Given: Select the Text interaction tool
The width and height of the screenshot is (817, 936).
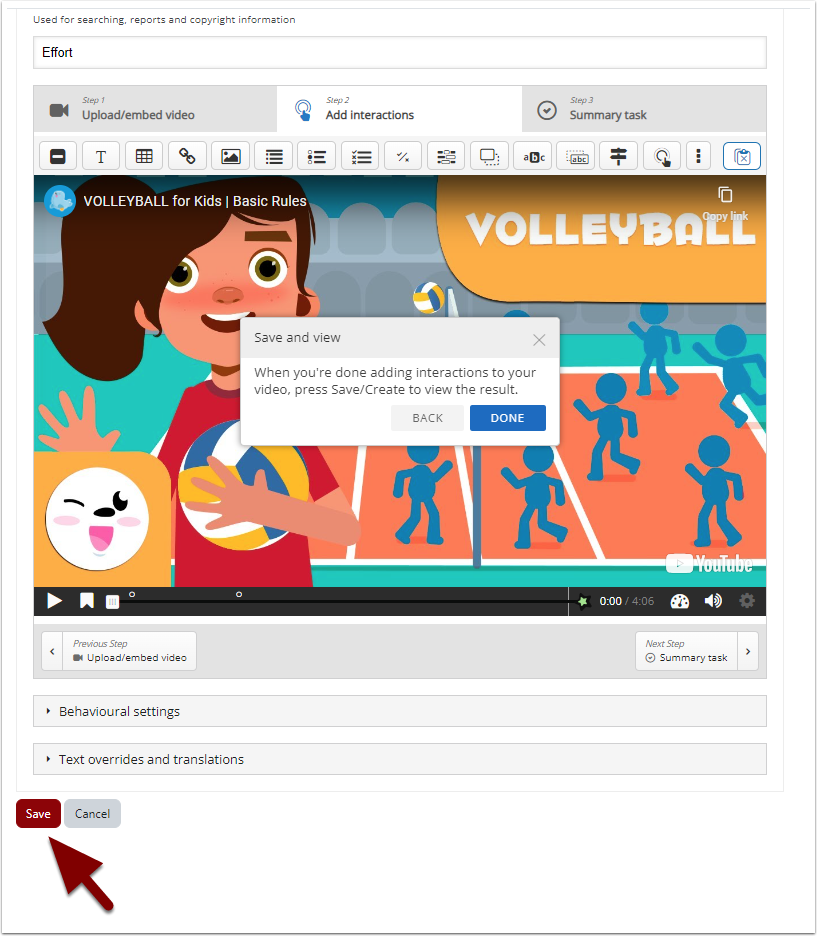Looking at the screenshot, I should click(x=101, y=156).
